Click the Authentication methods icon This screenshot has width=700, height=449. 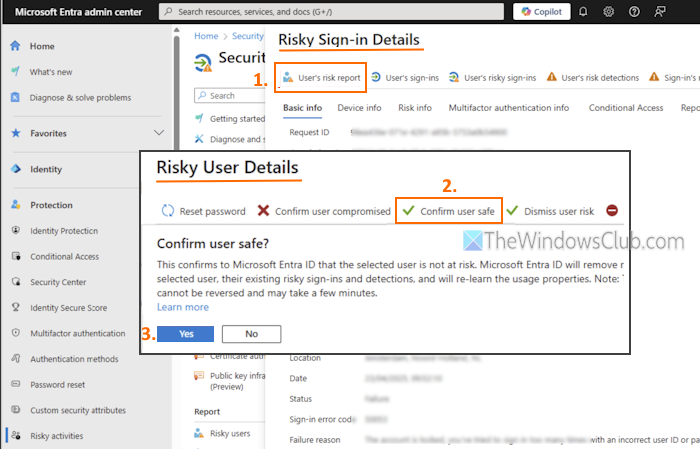(16, 358)
